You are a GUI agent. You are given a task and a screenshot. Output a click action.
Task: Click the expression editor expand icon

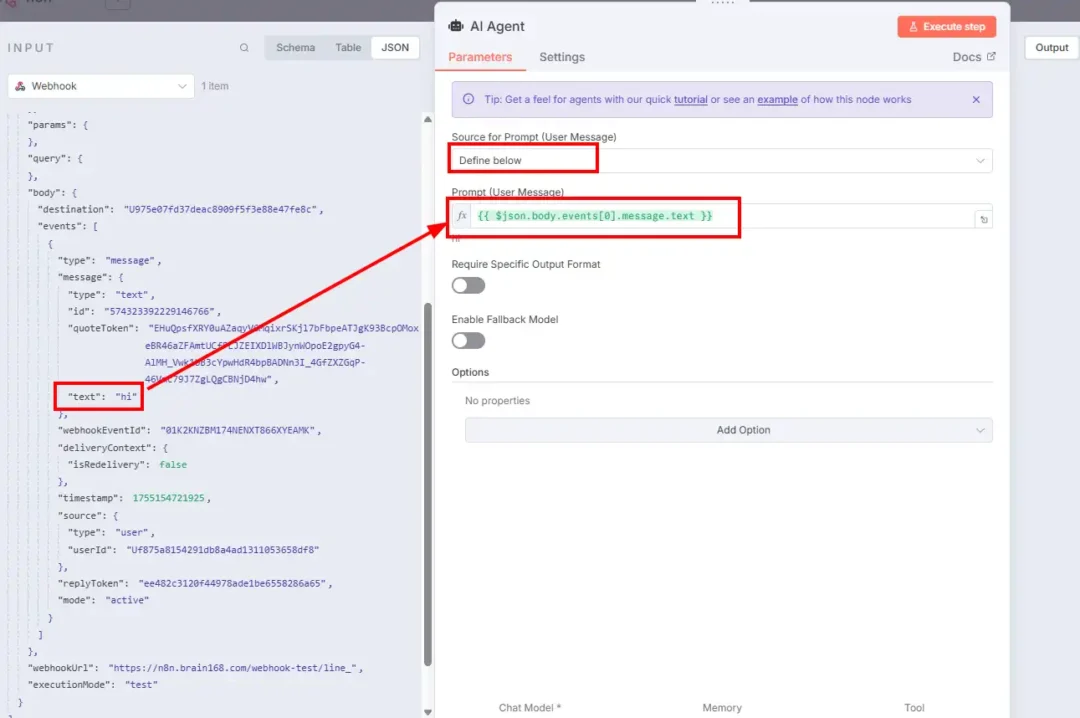click(x=984, y=219)
